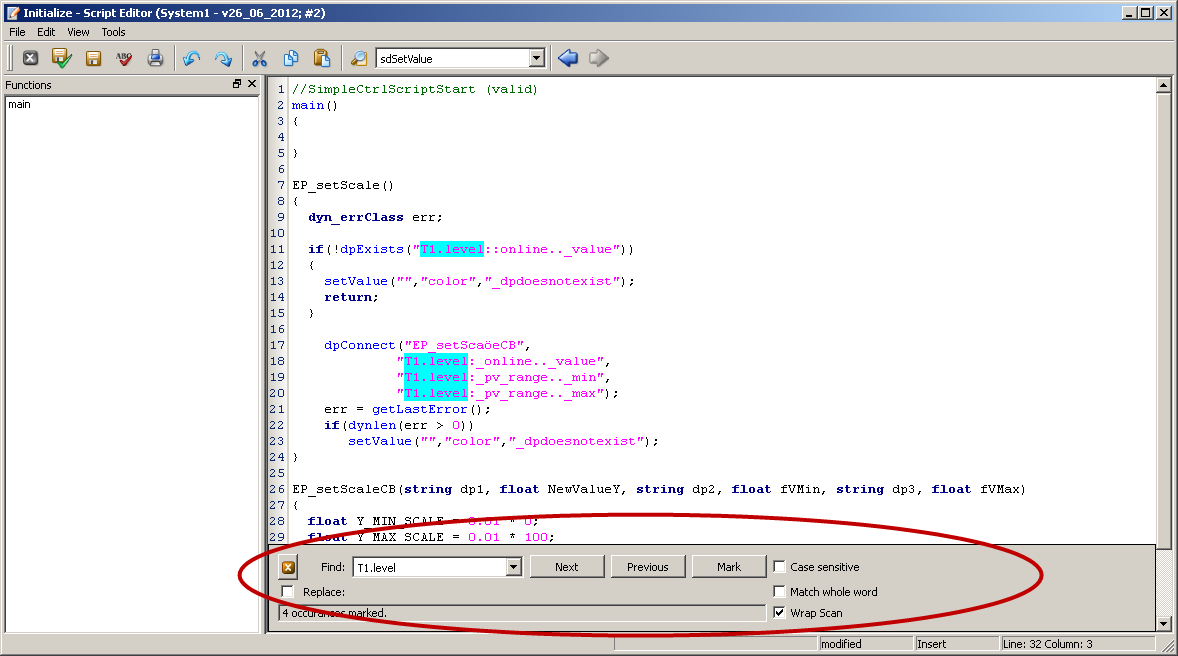Click the Save floppy disk icon
Viewport: 1178px width, 656px height.
93,58
